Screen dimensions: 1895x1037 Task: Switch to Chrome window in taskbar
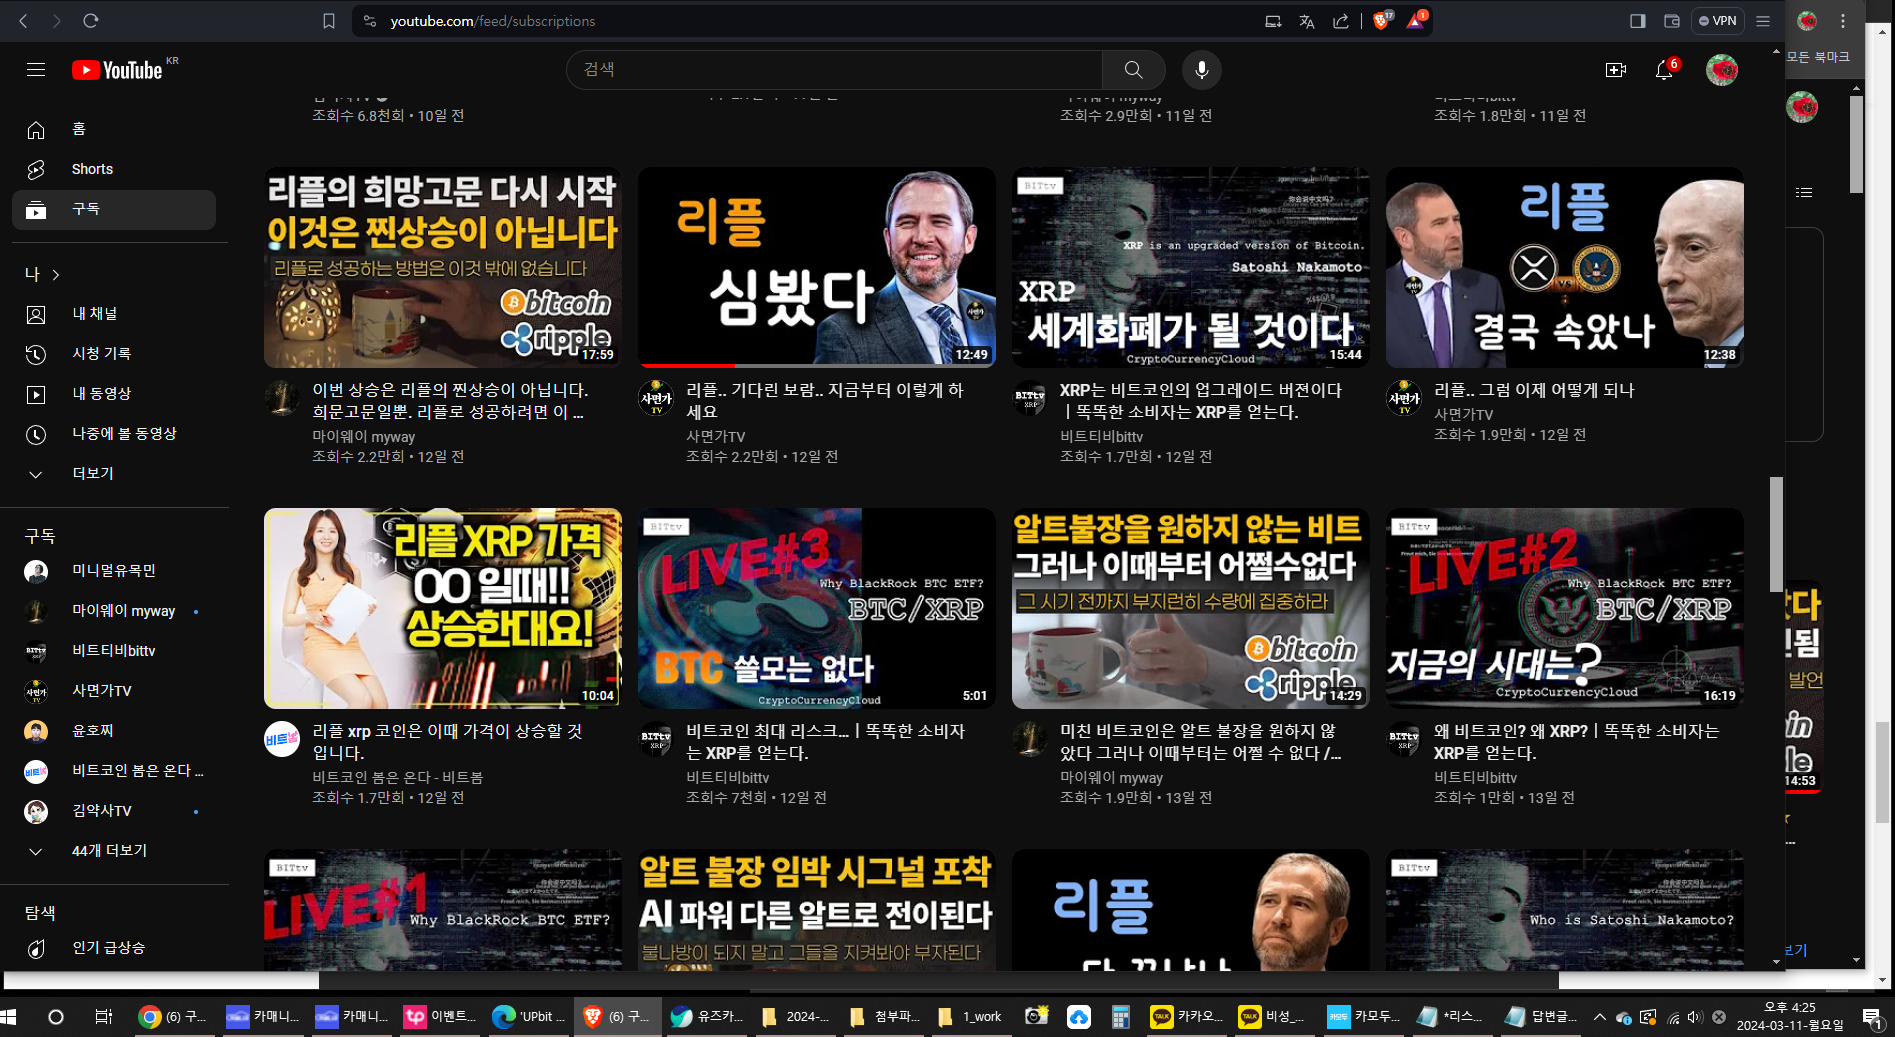click(172, 1016)
